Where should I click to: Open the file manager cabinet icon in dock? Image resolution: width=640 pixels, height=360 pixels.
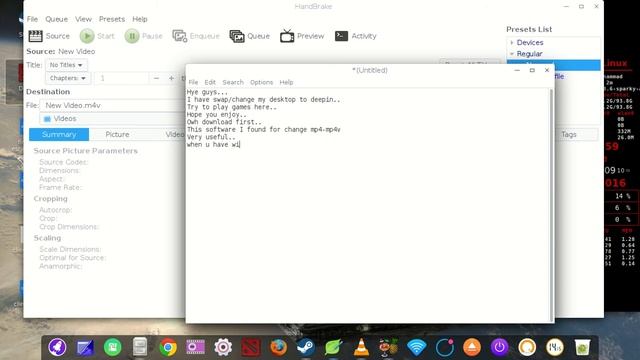coord(140,347)
